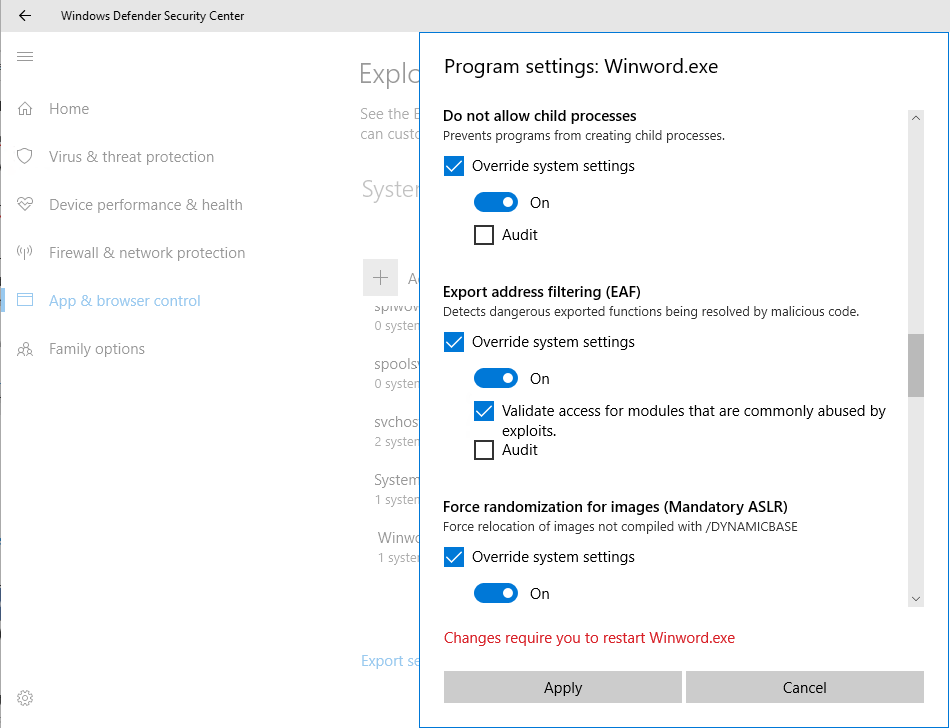Click scrollbar down arrow in program settings
Viewport: 950px width, 728px height.
916,598
